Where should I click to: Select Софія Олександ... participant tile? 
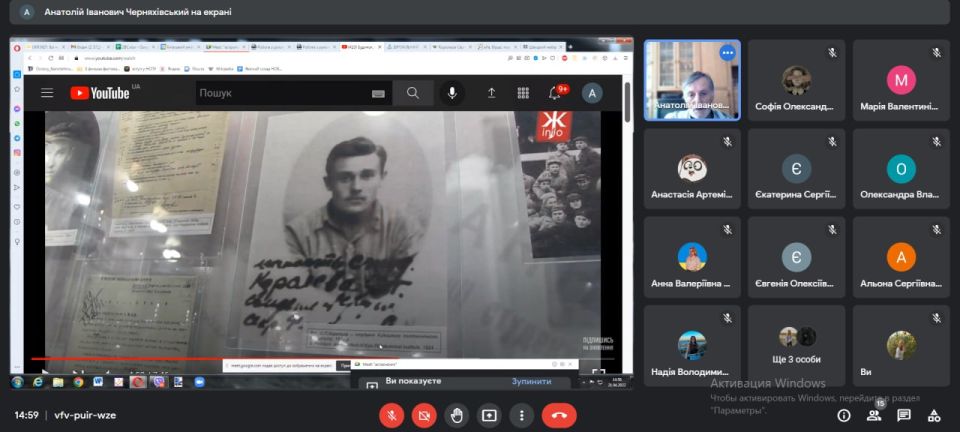coord(796,80)
